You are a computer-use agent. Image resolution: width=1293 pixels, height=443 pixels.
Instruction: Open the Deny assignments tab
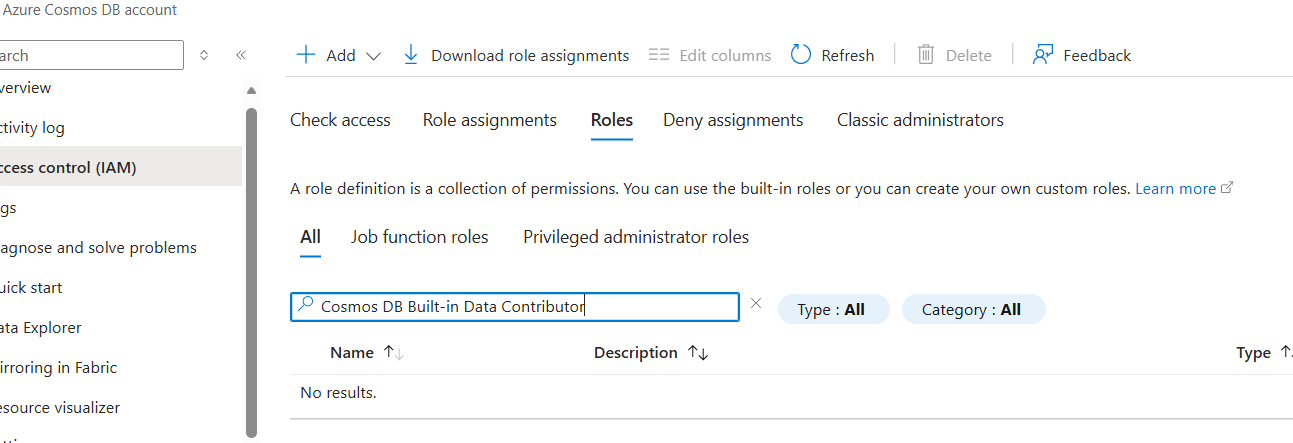[733, 120]
